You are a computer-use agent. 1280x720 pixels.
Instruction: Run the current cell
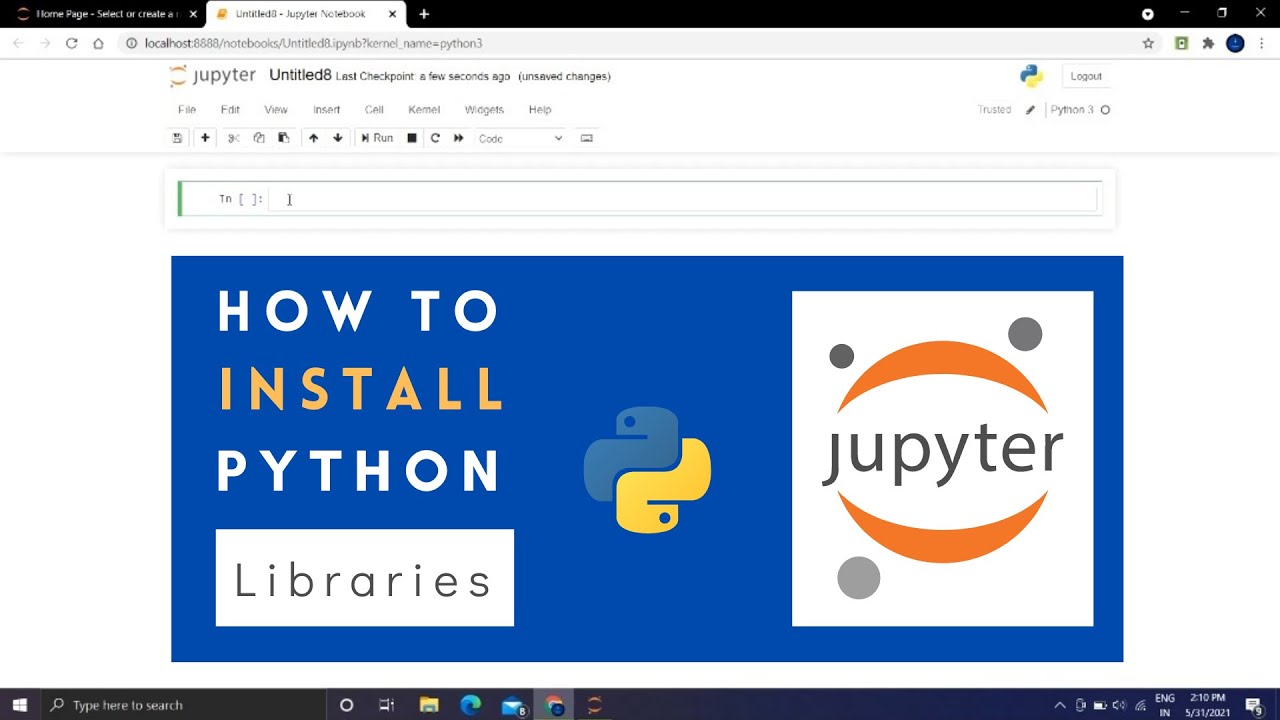pos(377,138)
